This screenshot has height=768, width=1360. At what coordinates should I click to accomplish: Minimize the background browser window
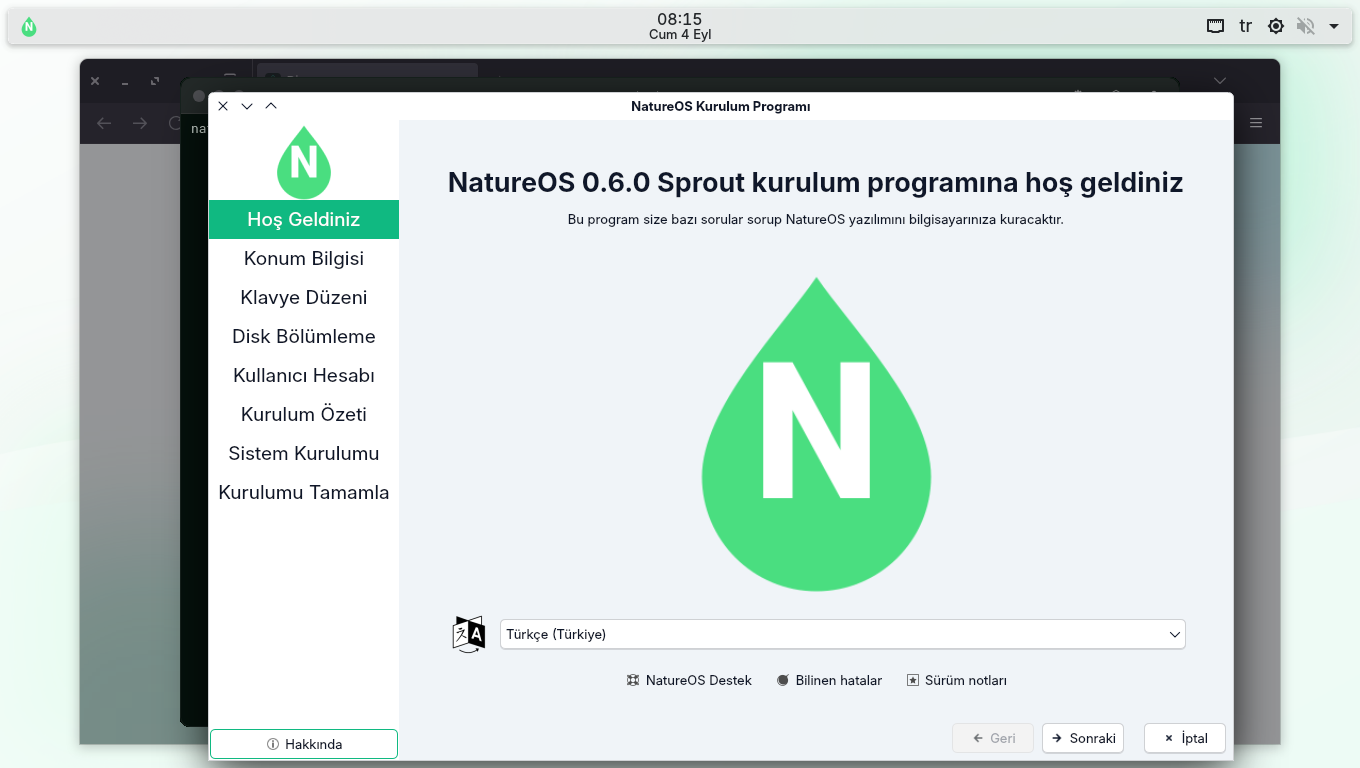tap(125, 81)
